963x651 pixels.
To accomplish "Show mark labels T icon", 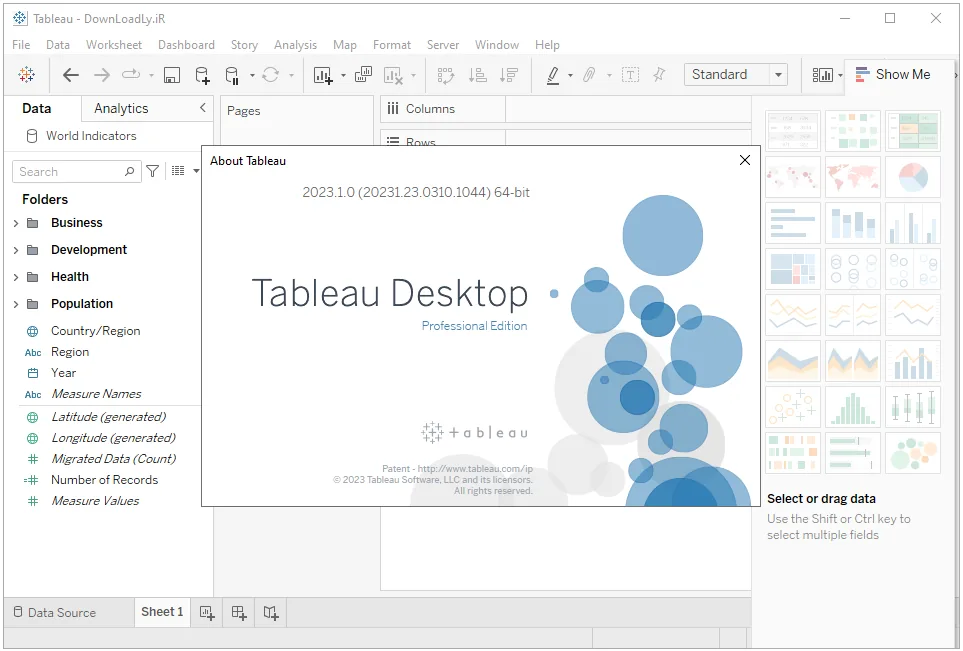I will click(630, 75).
